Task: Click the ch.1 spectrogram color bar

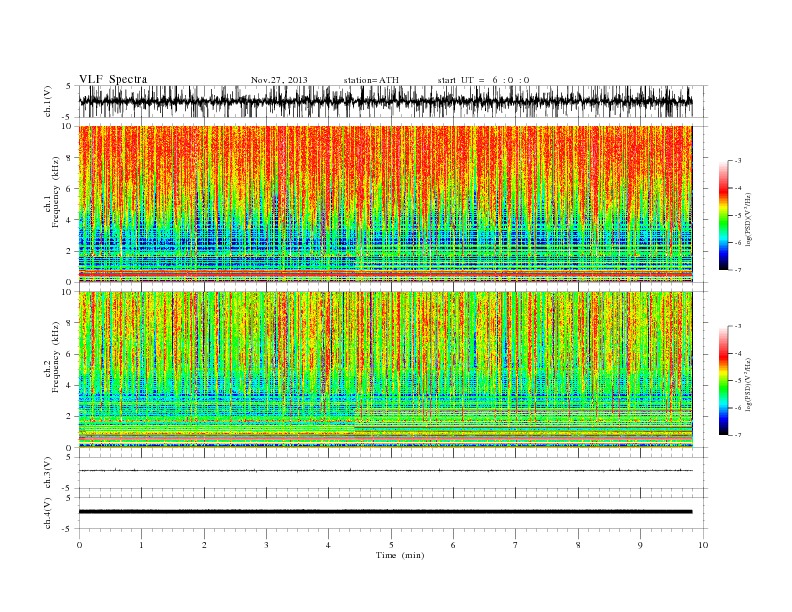Action: (723, 215)
